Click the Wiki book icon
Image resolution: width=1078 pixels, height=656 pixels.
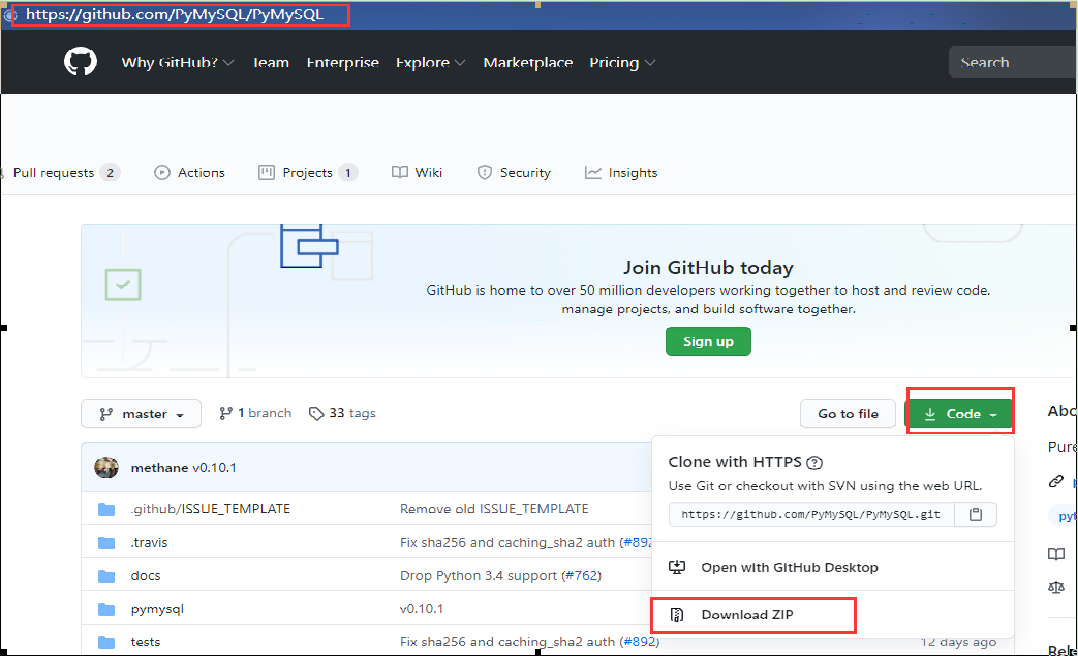(x=399, y=172)
